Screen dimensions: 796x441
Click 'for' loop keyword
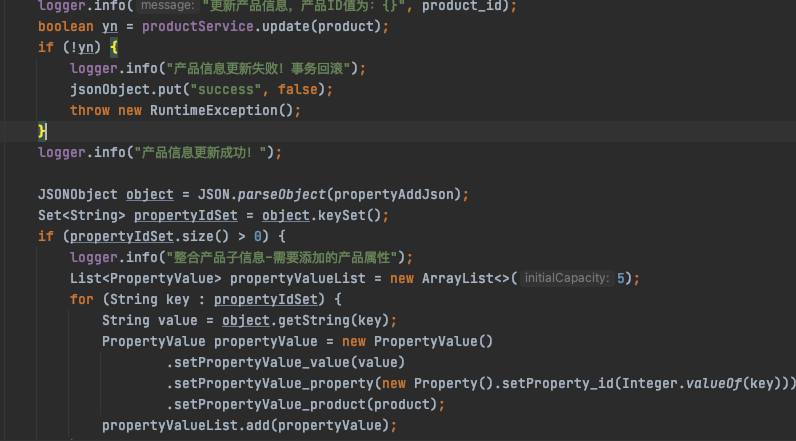pos(82,299)
